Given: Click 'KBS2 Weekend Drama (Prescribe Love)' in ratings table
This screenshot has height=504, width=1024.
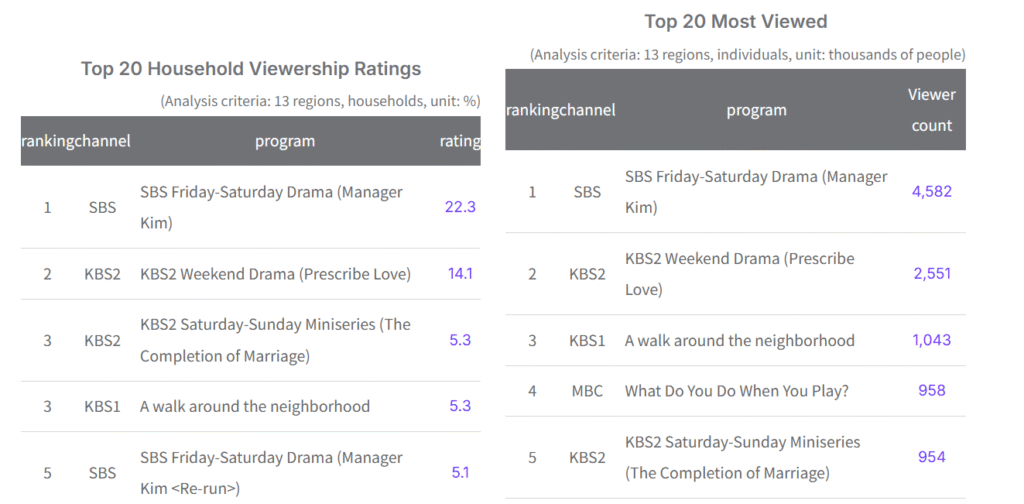Looking at the screenshot, I should click(276, 274).
